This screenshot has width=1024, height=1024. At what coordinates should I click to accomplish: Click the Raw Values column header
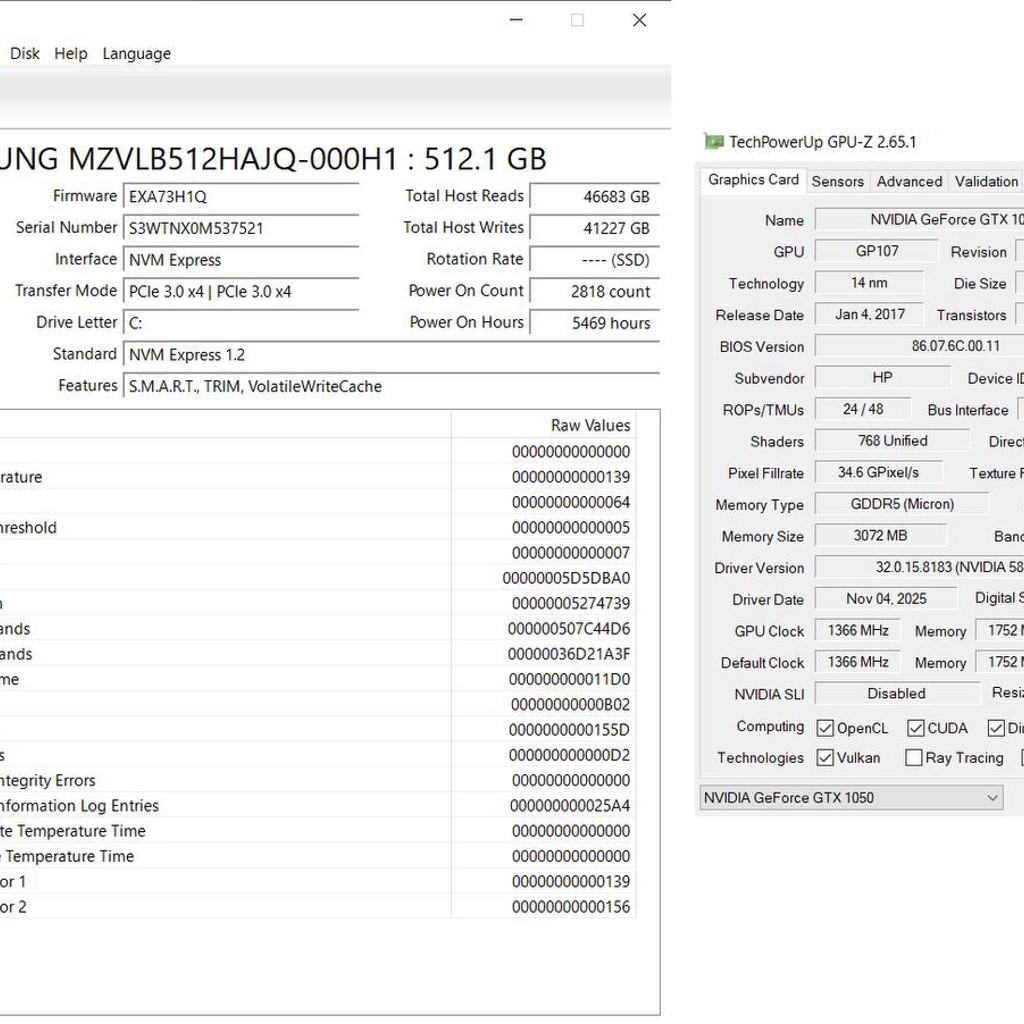(543, 425)
